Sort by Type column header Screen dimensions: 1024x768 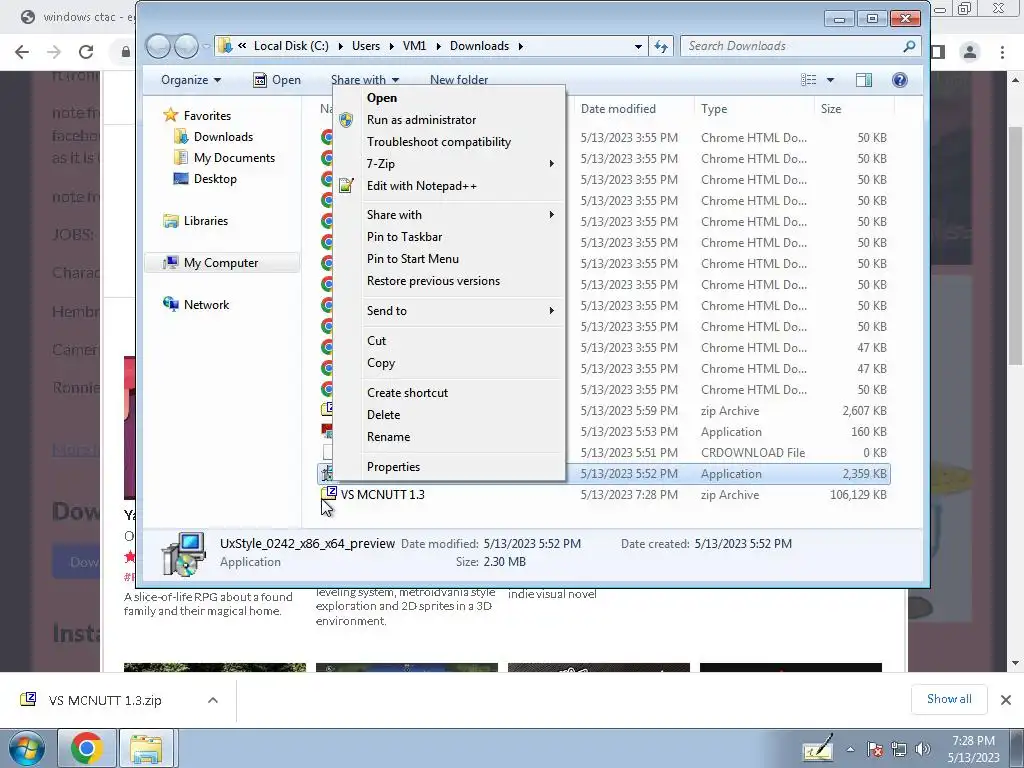point(754,109)
